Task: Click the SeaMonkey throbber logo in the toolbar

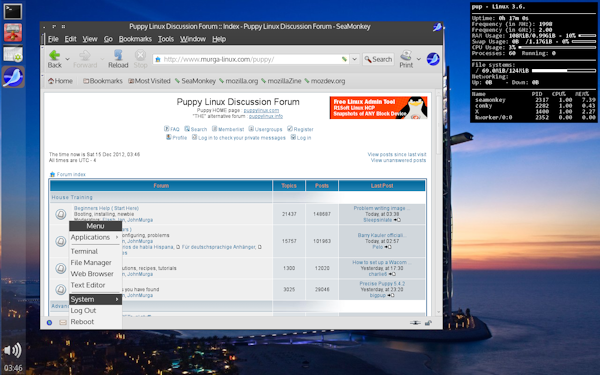Action: tap(433, 59)
